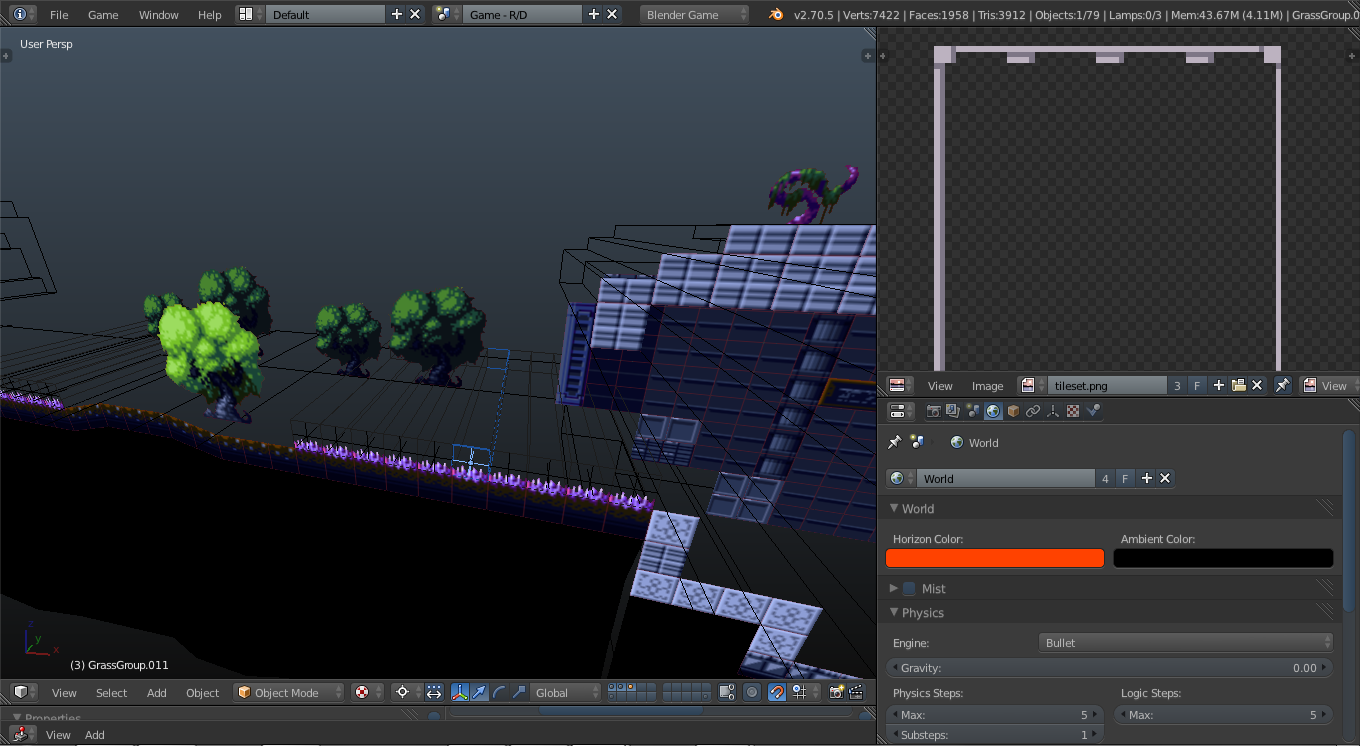Click the Gravity value field

(1110, 668)
